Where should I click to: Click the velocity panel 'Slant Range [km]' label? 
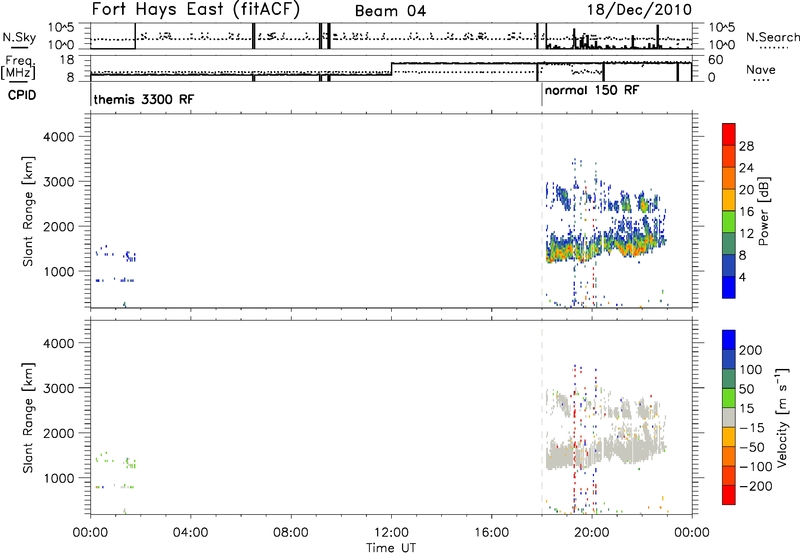pyautogui.click(x=28, y=417)
